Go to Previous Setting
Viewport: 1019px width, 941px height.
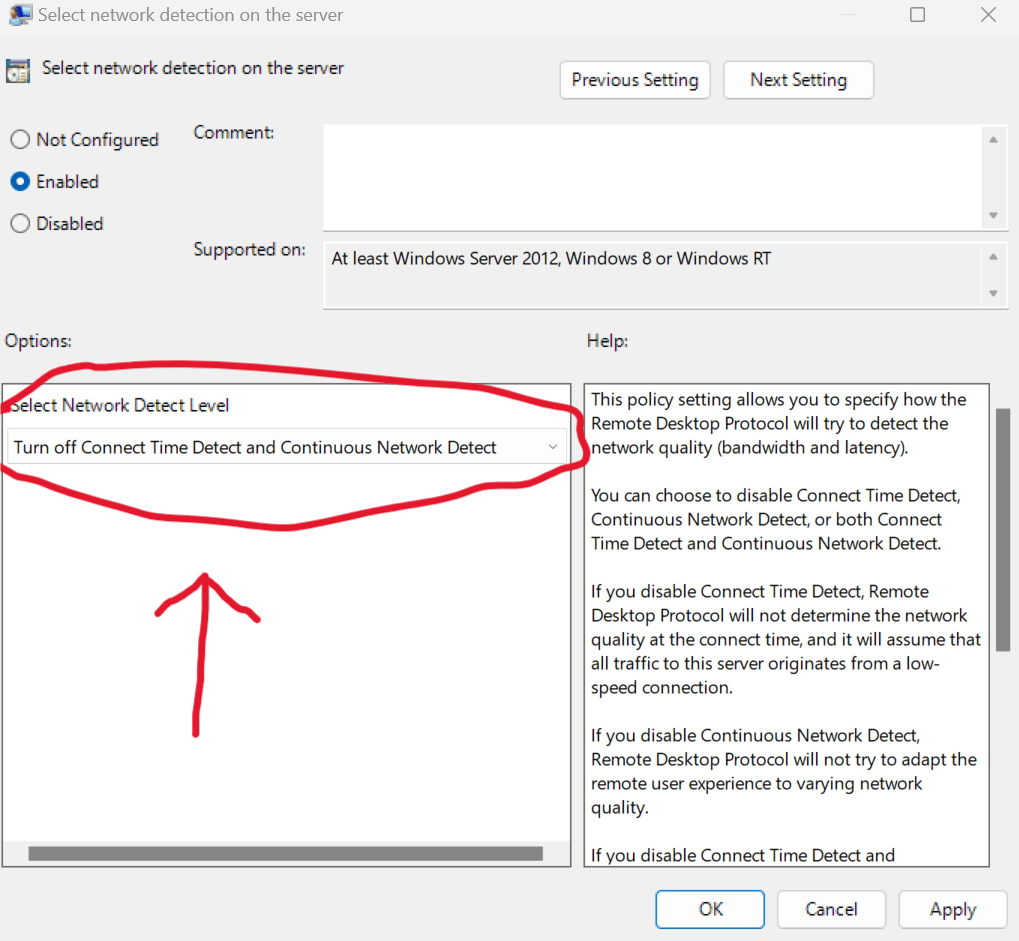point(635,80)
